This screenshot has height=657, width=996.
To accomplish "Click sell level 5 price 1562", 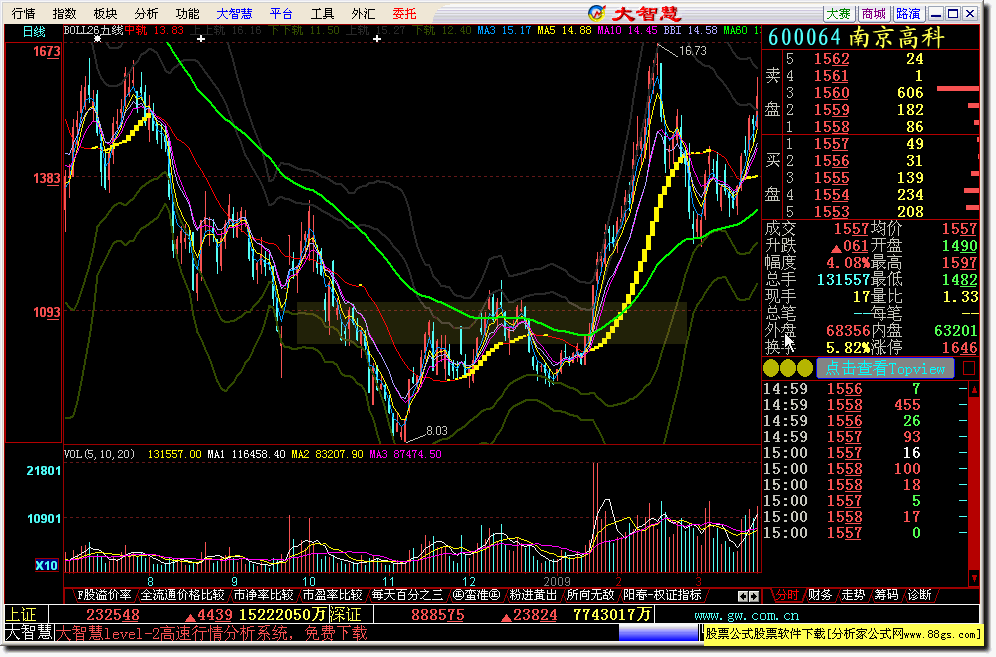I will click(831, 59).
